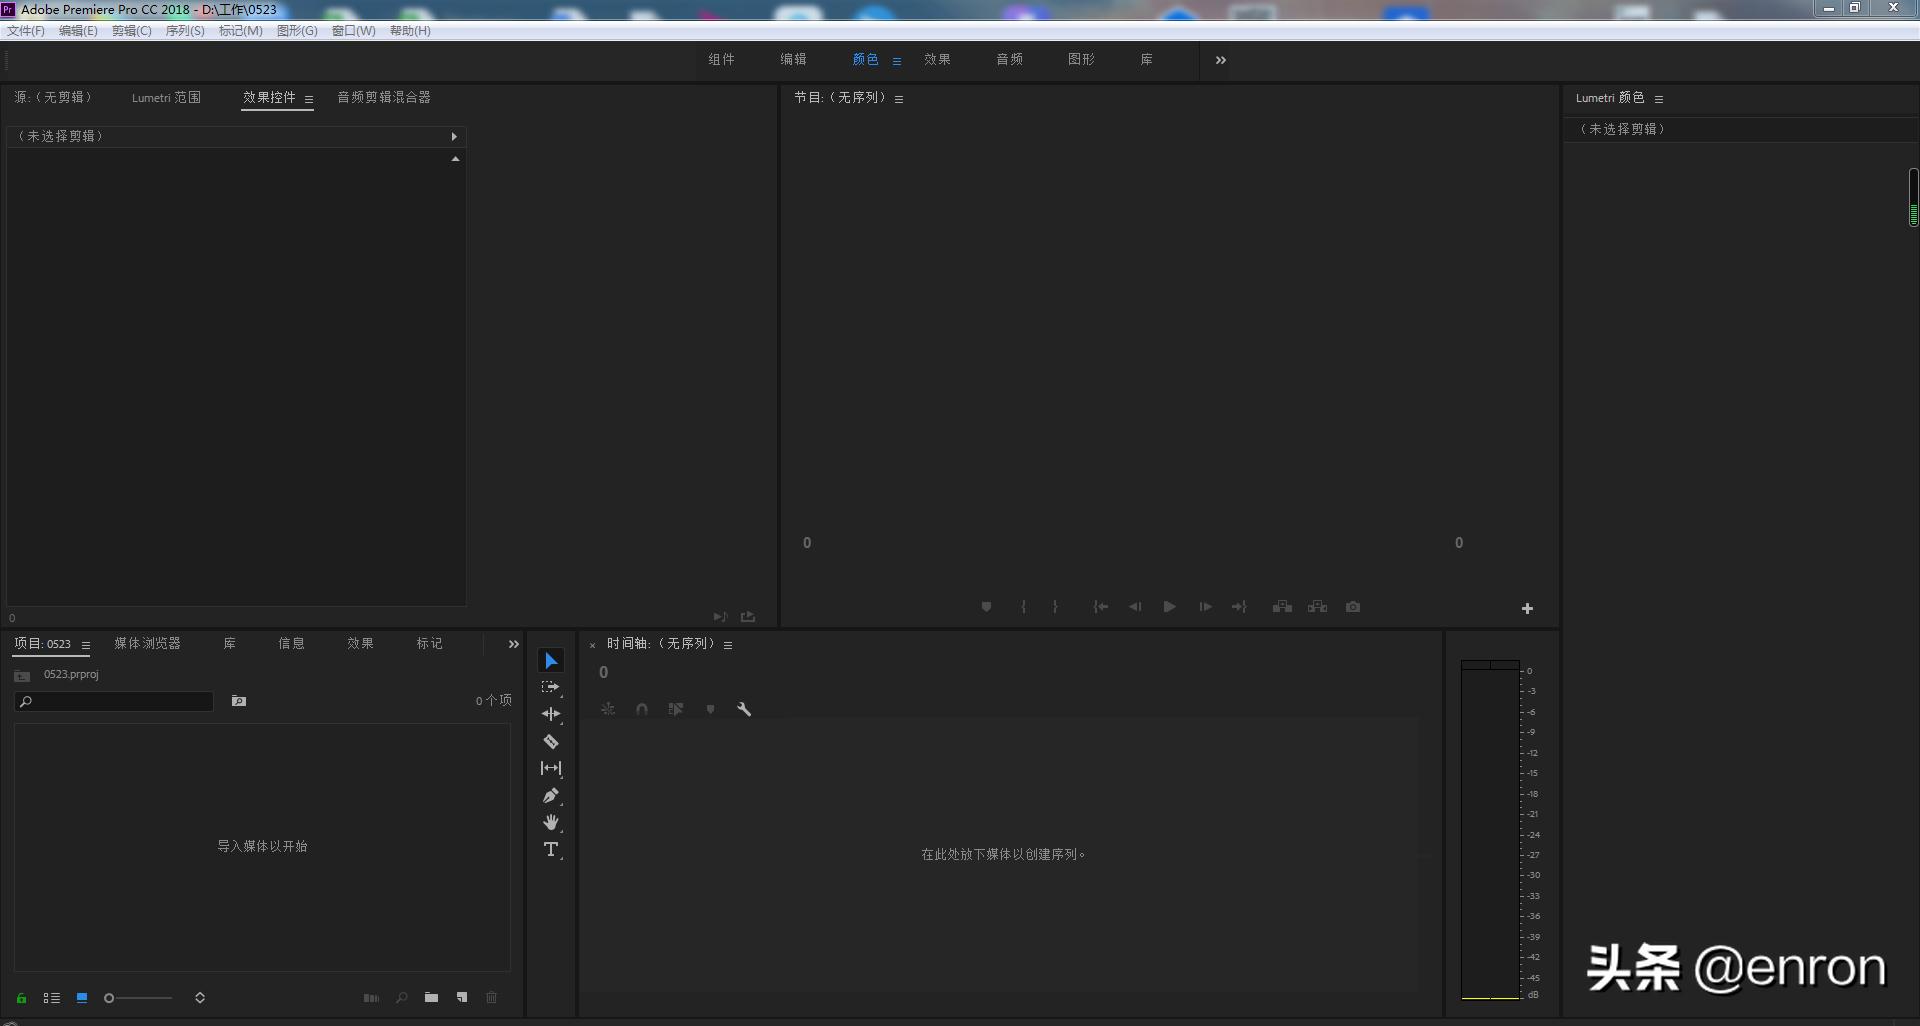Select the Hand tool
Screen dimensions: 1920x1026
pos(551,823)
